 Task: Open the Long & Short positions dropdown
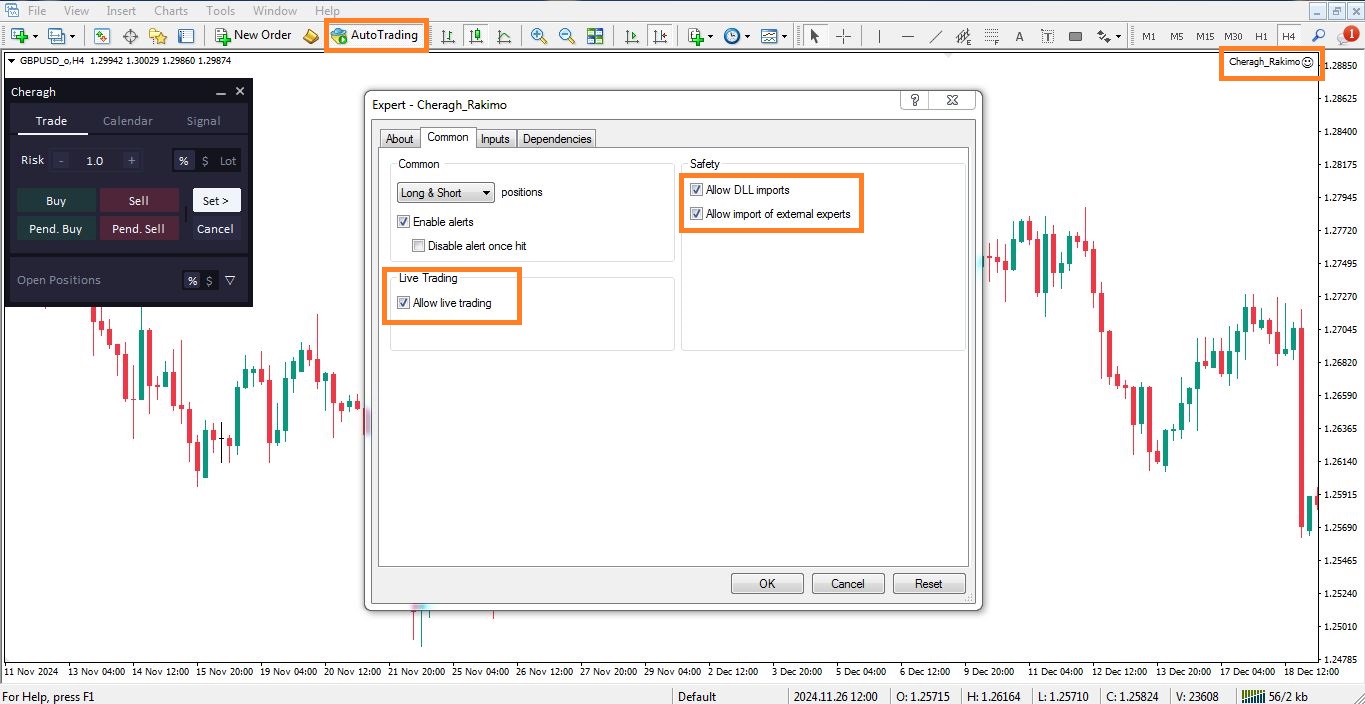tap(445, 193)
